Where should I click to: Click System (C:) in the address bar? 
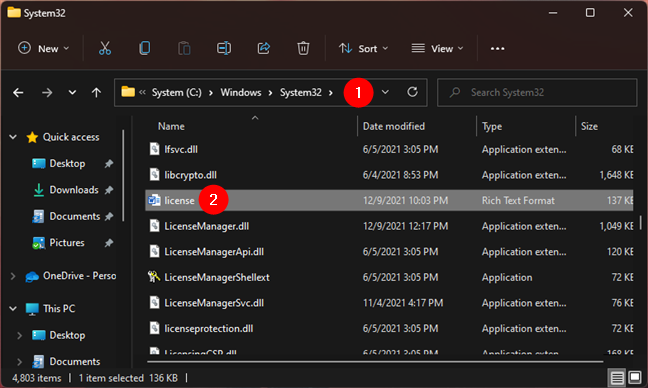[x=177, y=92]
